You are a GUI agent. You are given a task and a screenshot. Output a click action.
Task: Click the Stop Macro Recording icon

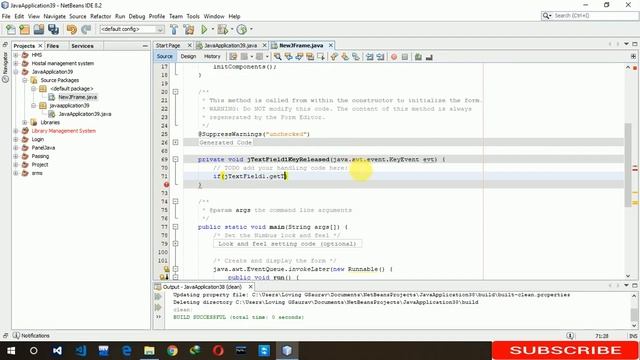tap(405, 57)
